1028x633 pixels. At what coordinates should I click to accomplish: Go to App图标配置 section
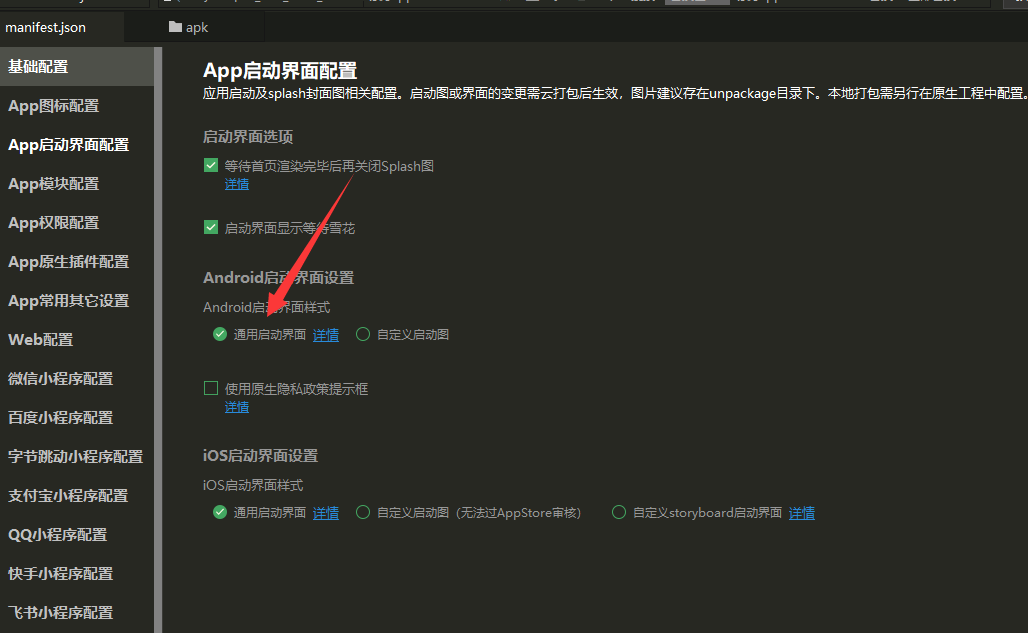coord(53,105)
